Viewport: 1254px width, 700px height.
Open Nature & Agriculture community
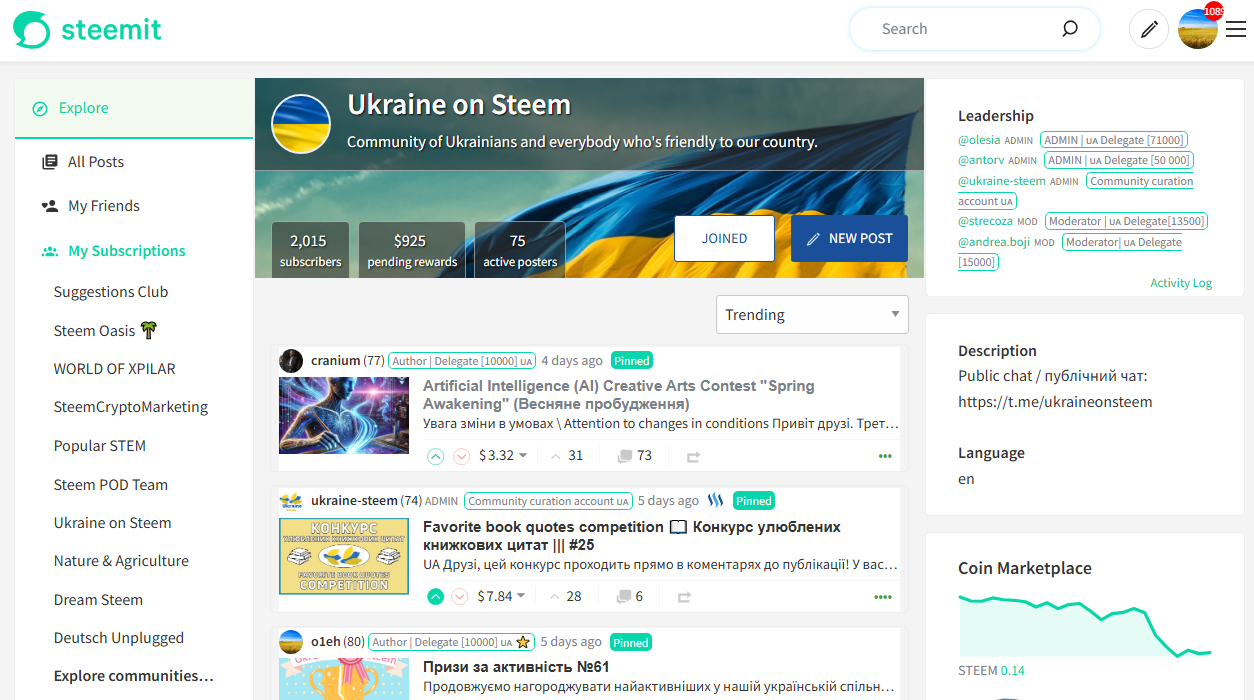121,561
